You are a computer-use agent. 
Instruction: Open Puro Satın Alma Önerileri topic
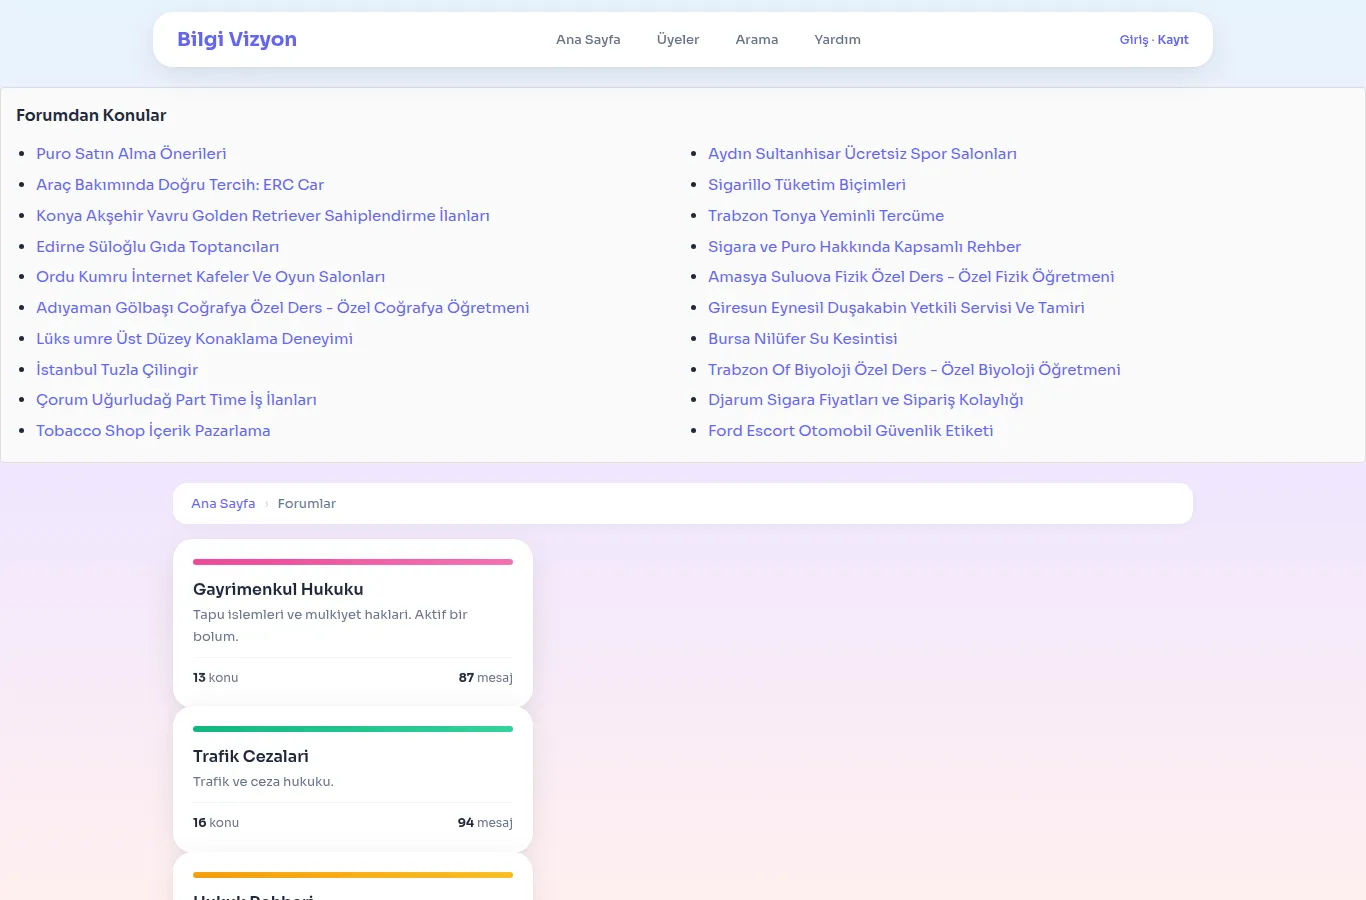pos(131,154)
